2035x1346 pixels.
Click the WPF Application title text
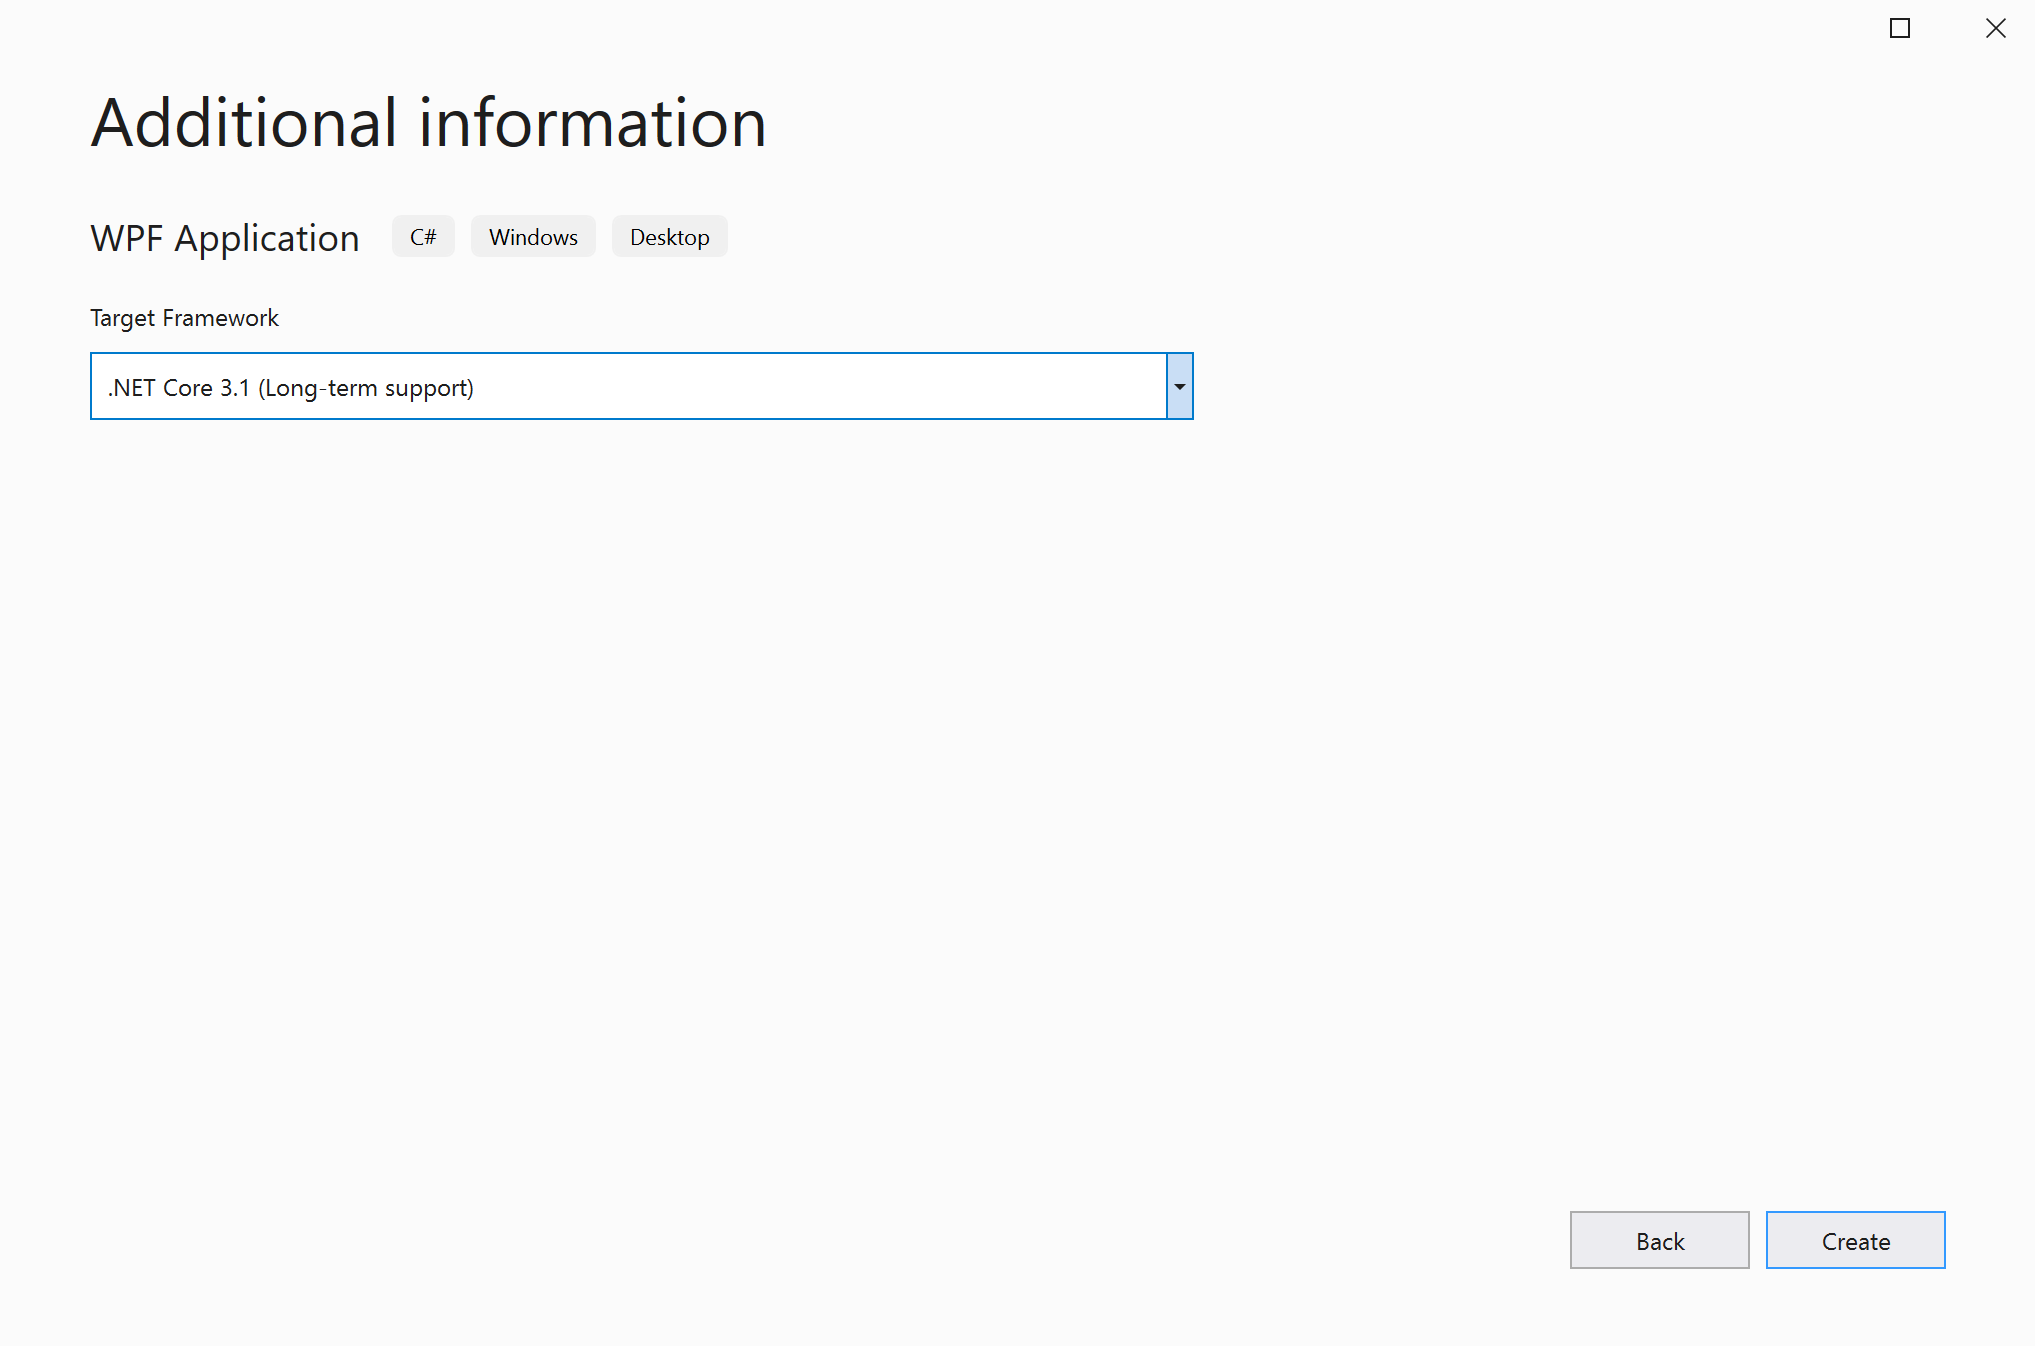tap(224, 237)
